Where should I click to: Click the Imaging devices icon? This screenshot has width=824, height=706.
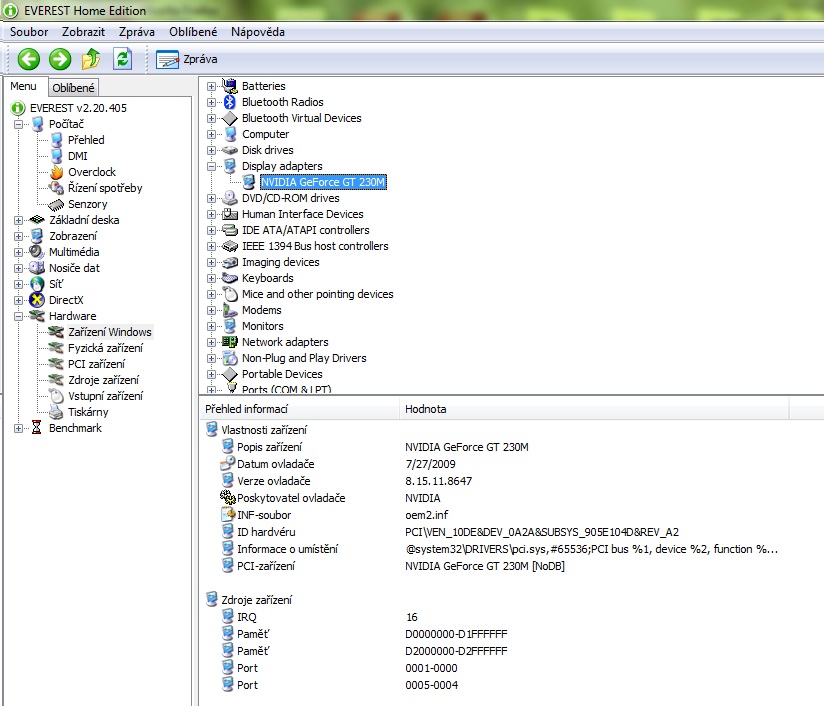point(230,262)
